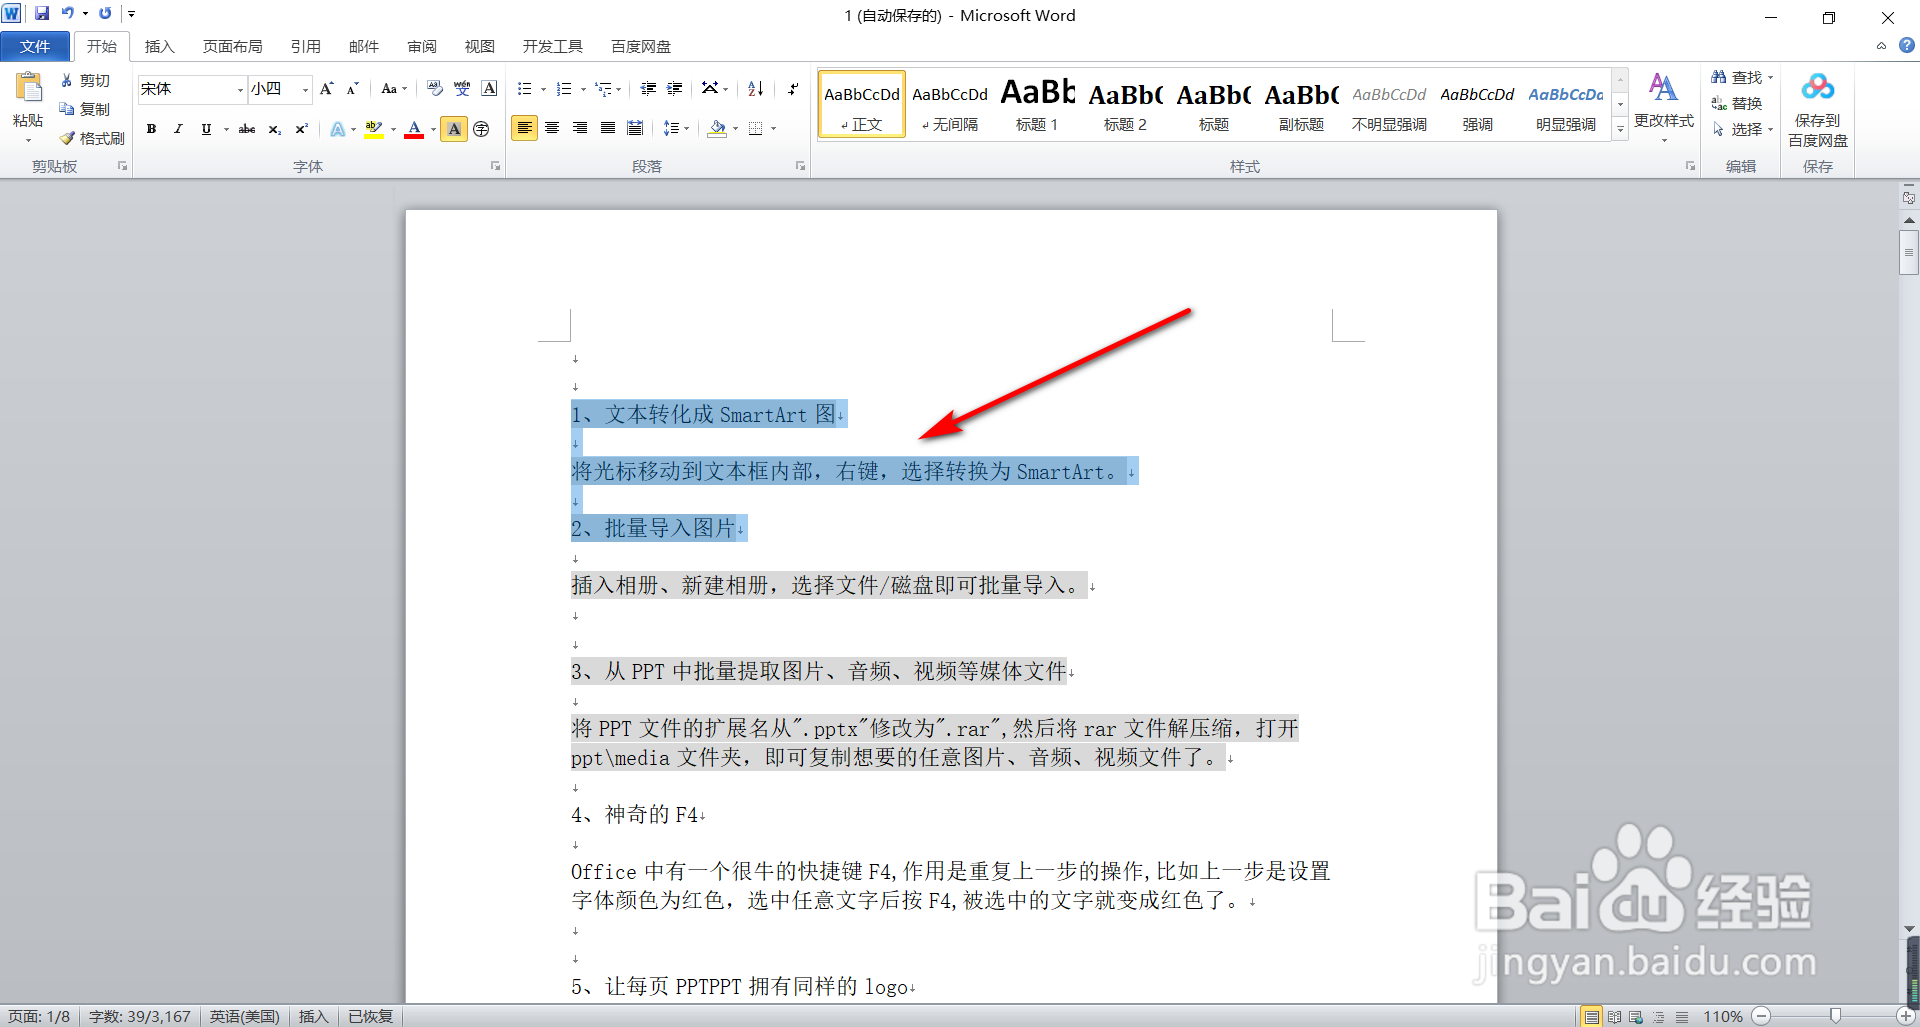The width and height of the screenshot is (1920, 1027).
Task: Open the 宋体 font name dropdown
Action: 240,90
